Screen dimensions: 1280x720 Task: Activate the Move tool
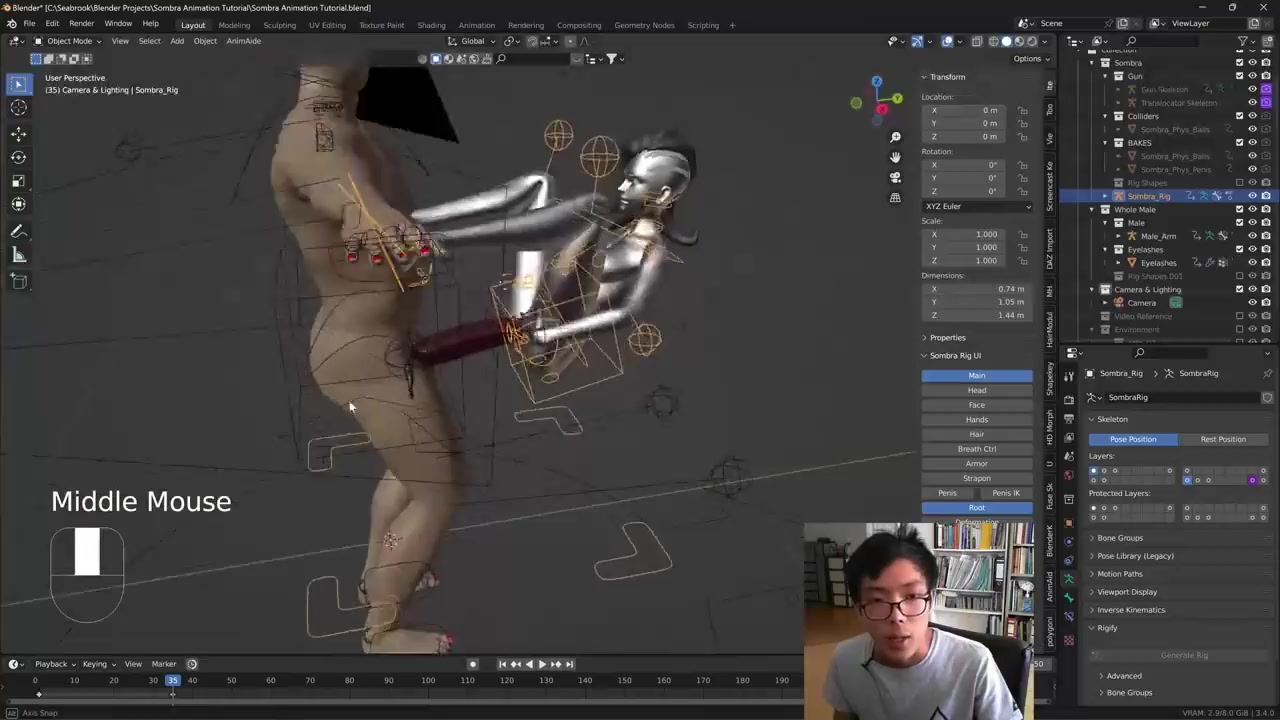pyautogui.click(x=18, y=133)
